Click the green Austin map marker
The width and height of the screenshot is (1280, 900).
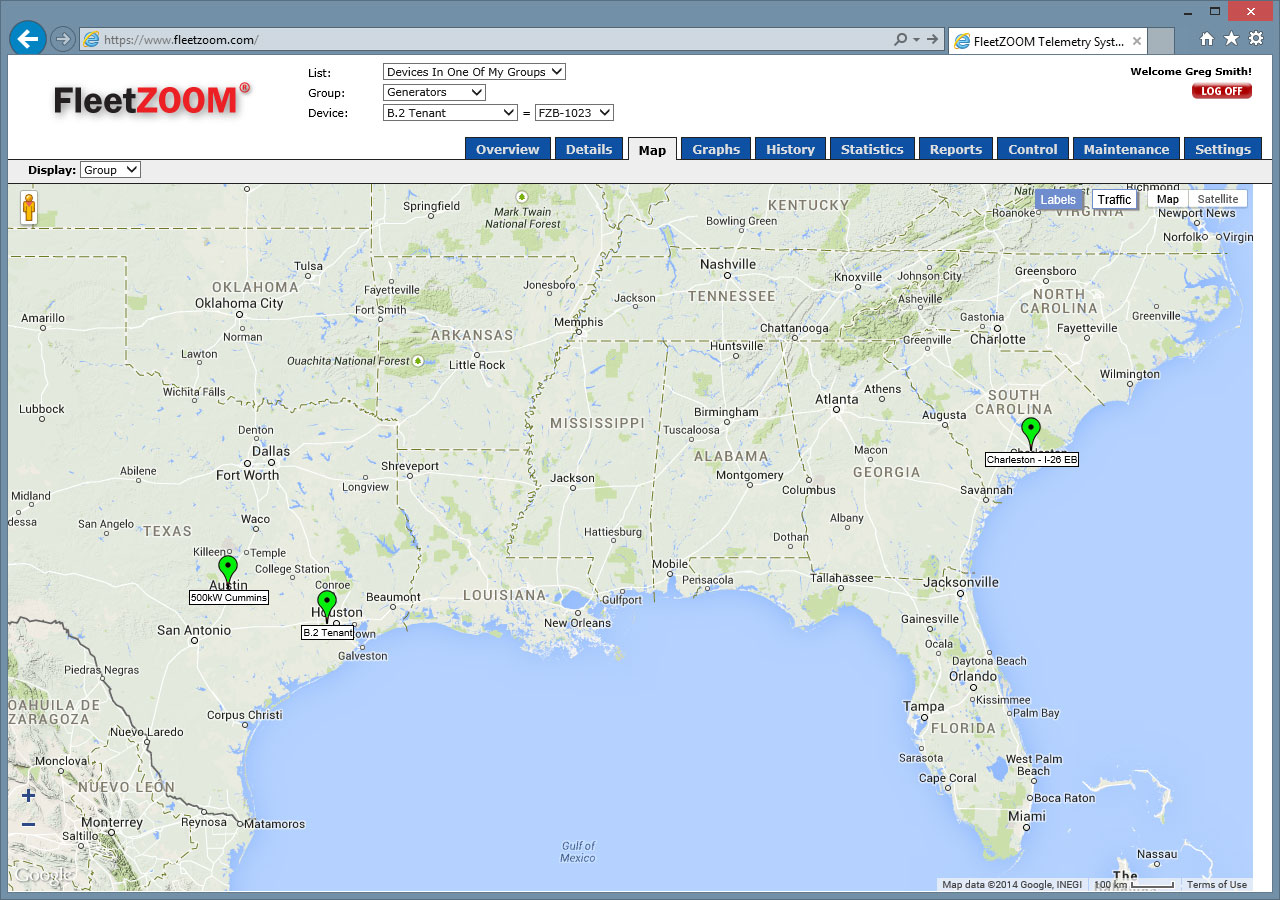(228, 571)
